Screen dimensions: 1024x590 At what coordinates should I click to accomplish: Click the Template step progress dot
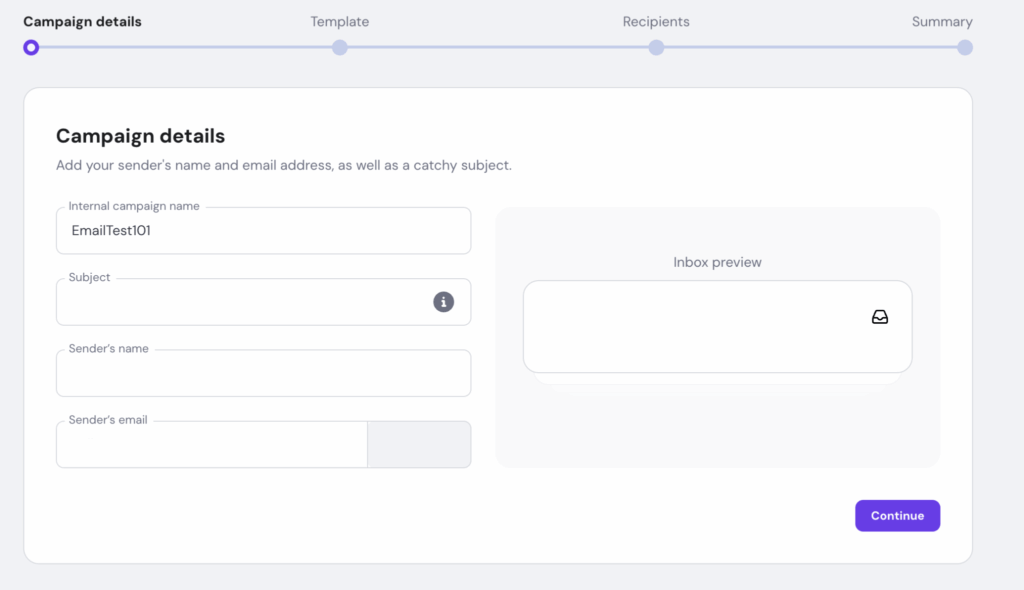[339, 47]
